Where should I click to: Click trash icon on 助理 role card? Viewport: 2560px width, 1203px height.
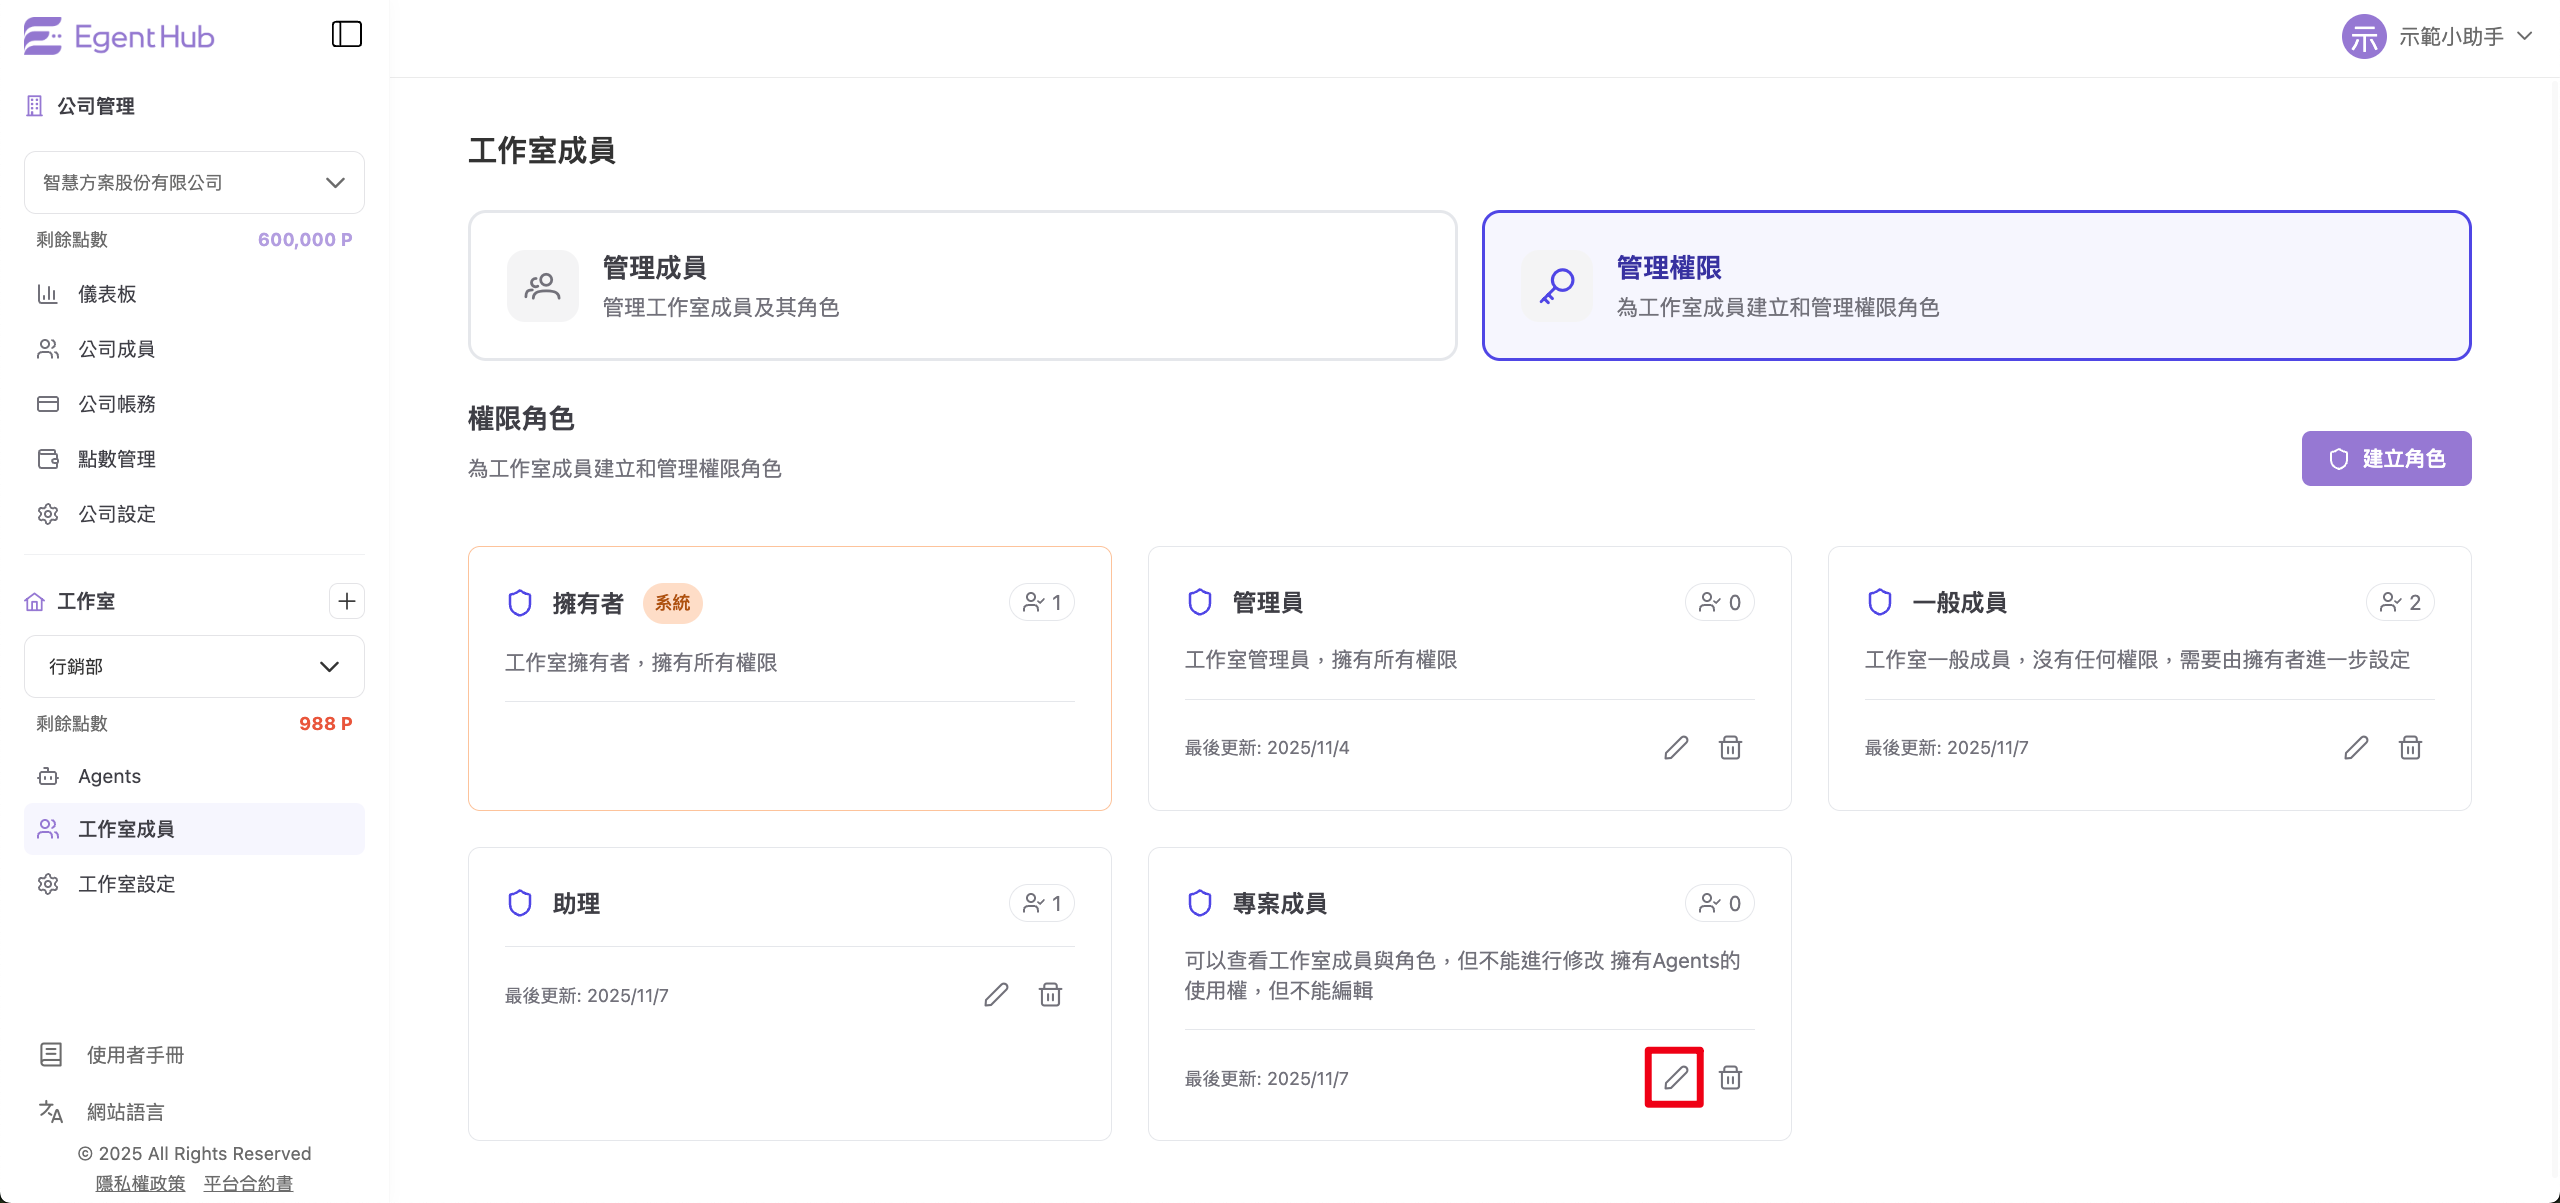(1050, 994)
